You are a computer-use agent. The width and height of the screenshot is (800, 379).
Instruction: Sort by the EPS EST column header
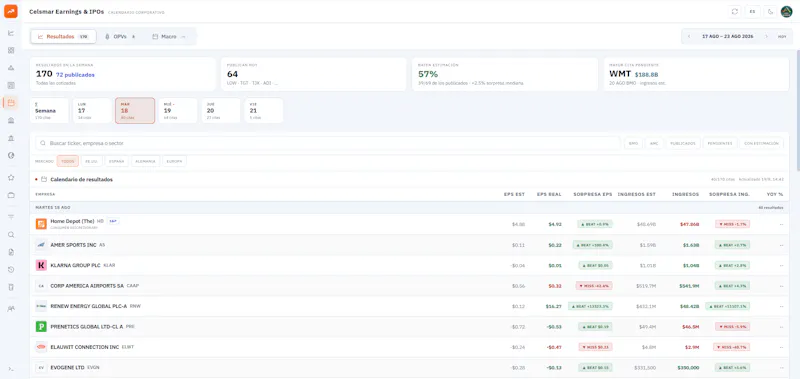(x=514, y=194)
